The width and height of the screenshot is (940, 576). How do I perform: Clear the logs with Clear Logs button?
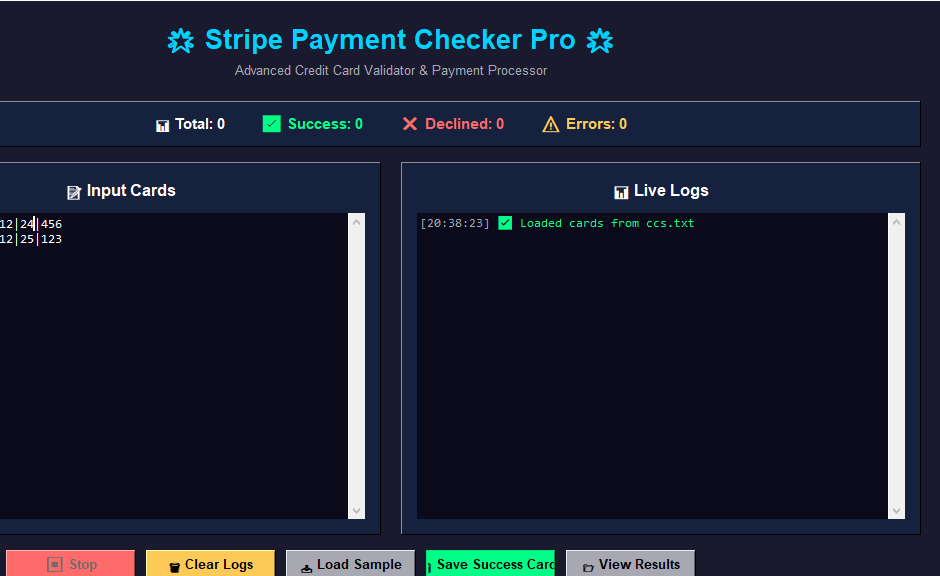tap(210, 564)
